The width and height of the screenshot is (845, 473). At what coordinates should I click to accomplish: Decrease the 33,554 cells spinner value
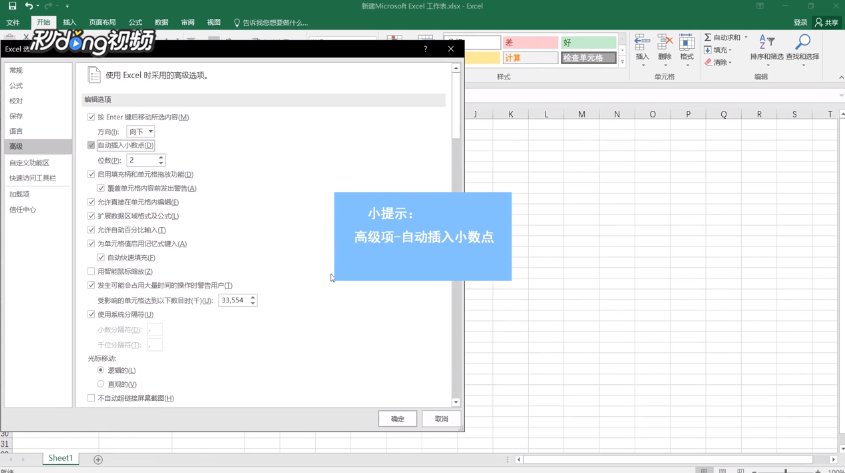point(253,303)
